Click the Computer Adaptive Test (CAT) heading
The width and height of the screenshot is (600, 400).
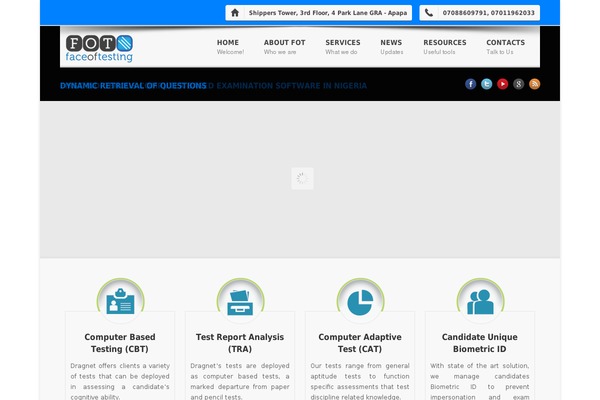coord(360,343)
